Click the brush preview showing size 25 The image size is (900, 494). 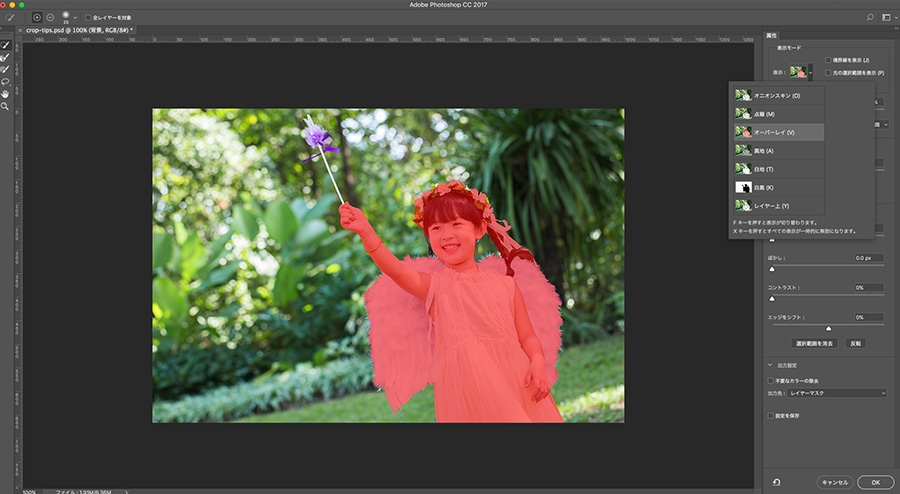point(65,17)
